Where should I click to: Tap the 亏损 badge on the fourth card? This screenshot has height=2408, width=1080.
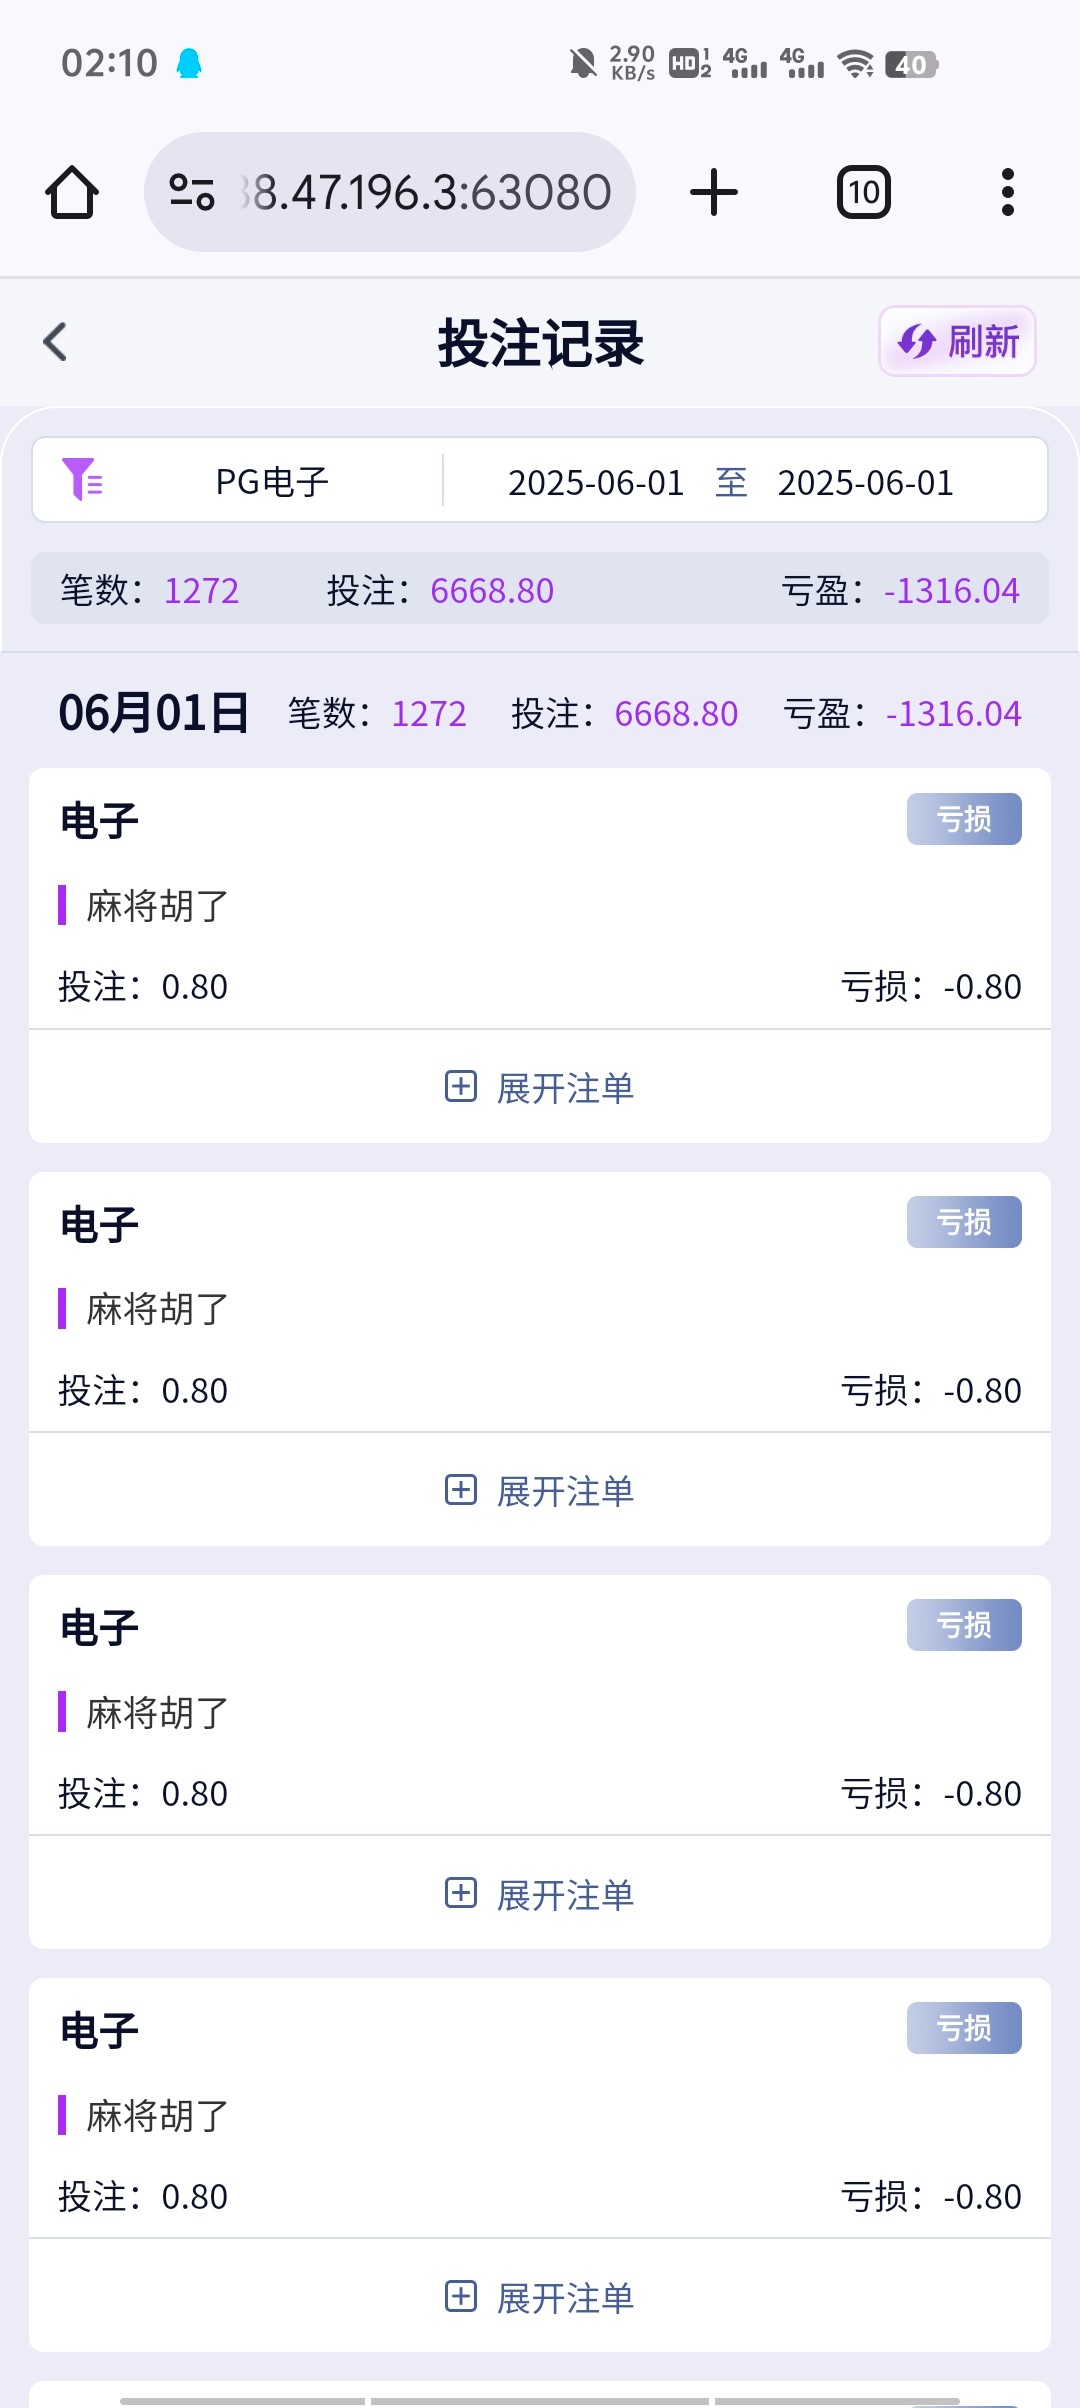coord(964,2028)
